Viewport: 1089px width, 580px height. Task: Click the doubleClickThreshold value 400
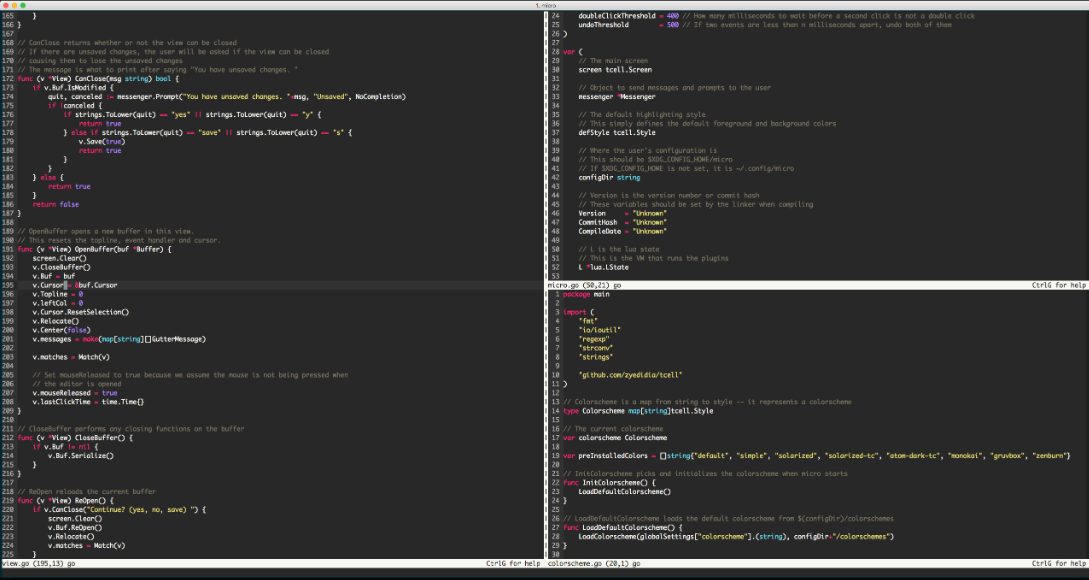[x=672, y=16]
